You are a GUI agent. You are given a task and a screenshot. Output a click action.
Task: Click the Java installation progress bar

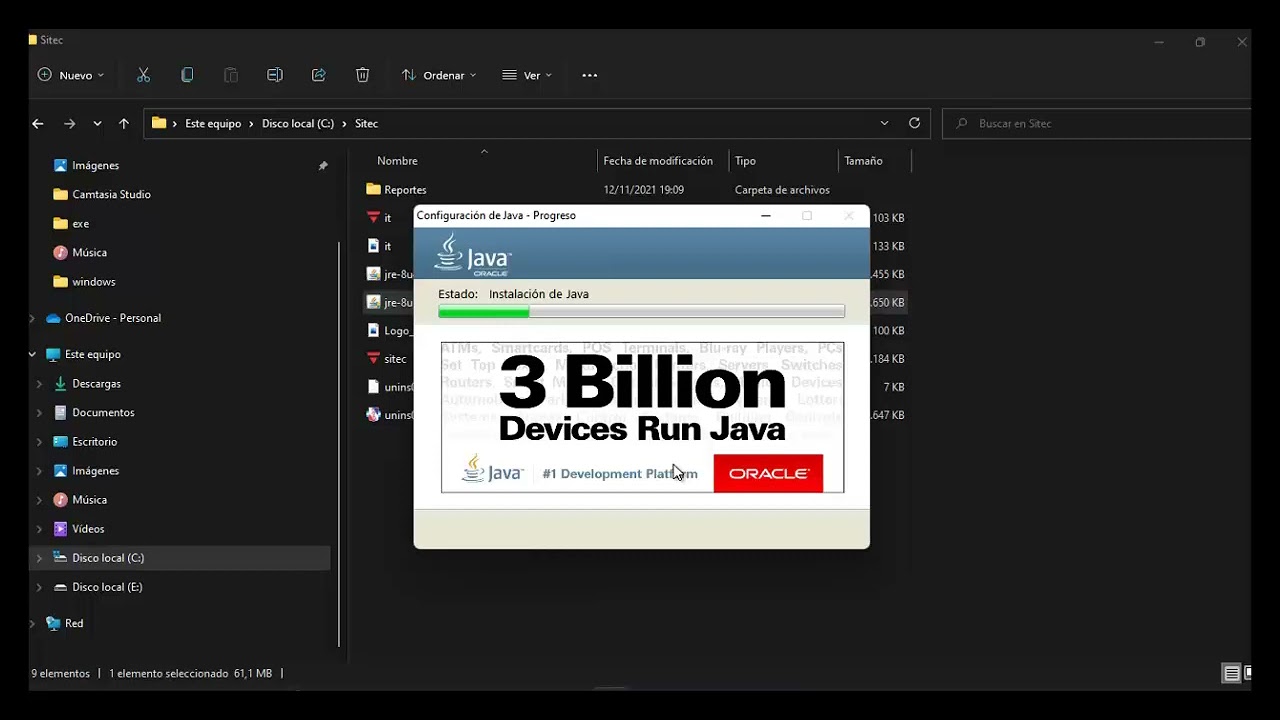coord(641,312)
